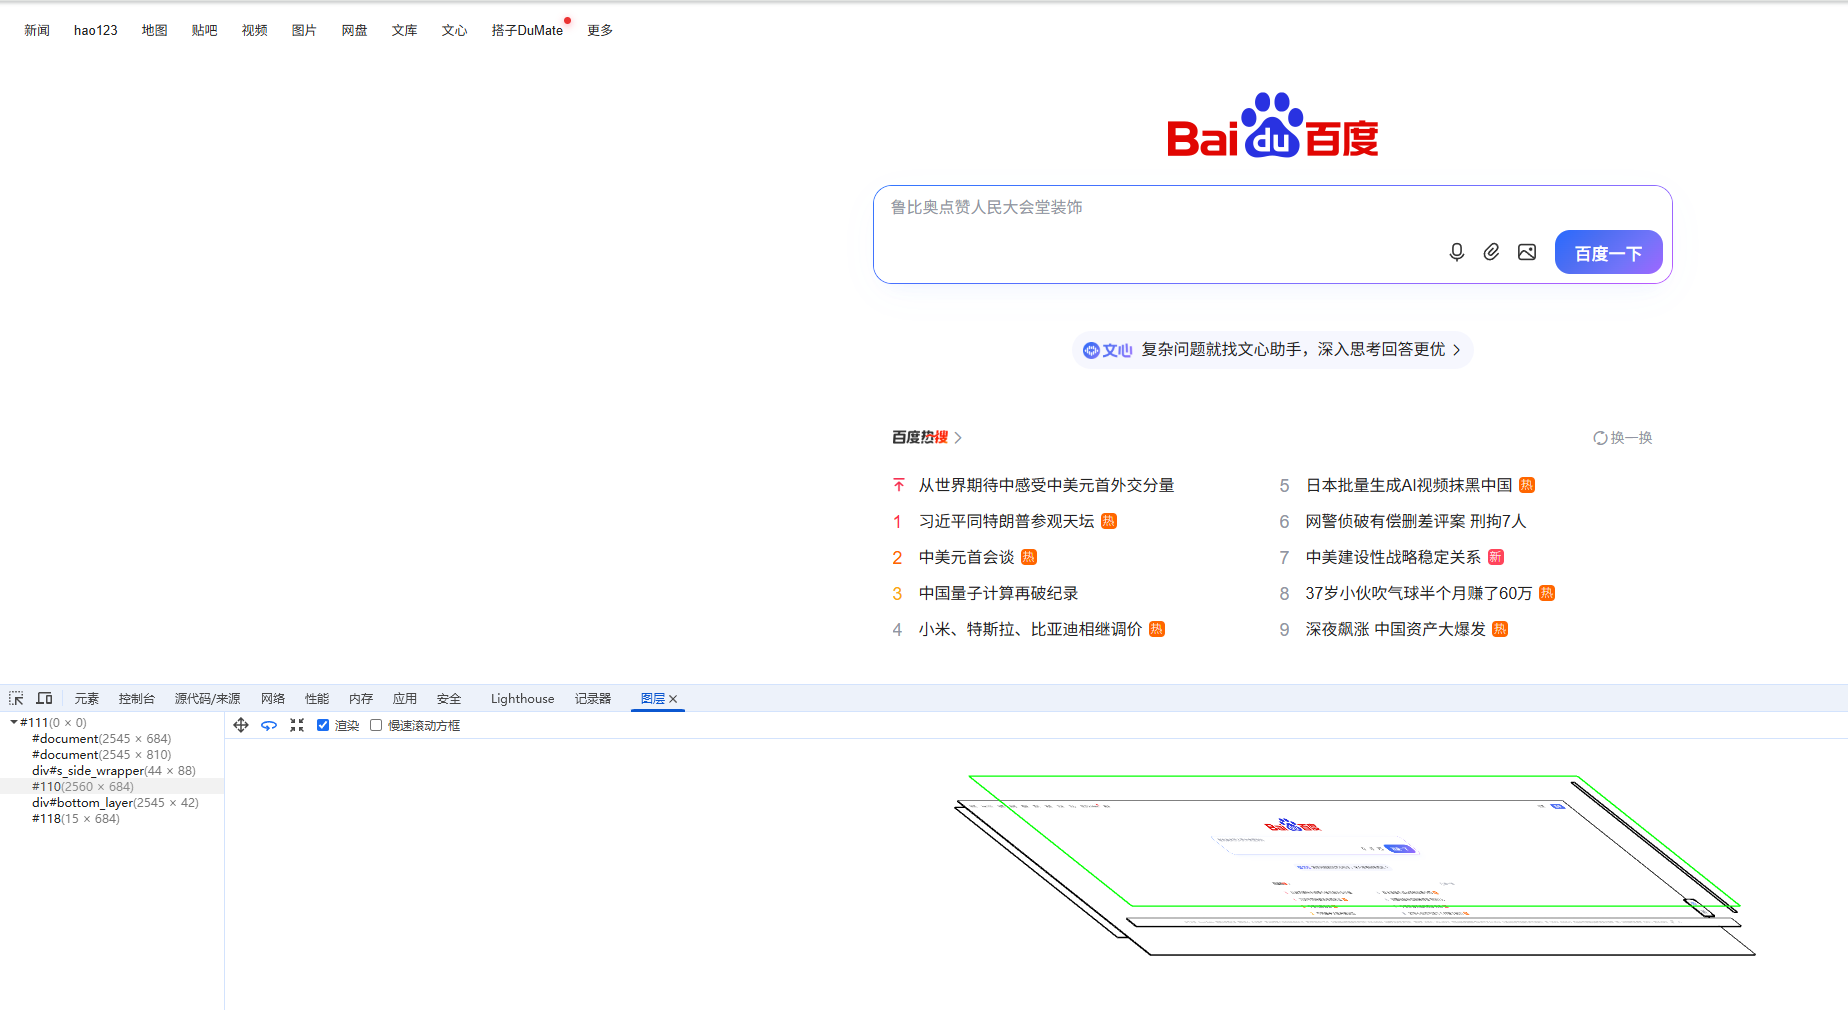Click the refresh icon beside 换一换
This screenshot has width=1848, height=1010.
tap(1600, 438)
